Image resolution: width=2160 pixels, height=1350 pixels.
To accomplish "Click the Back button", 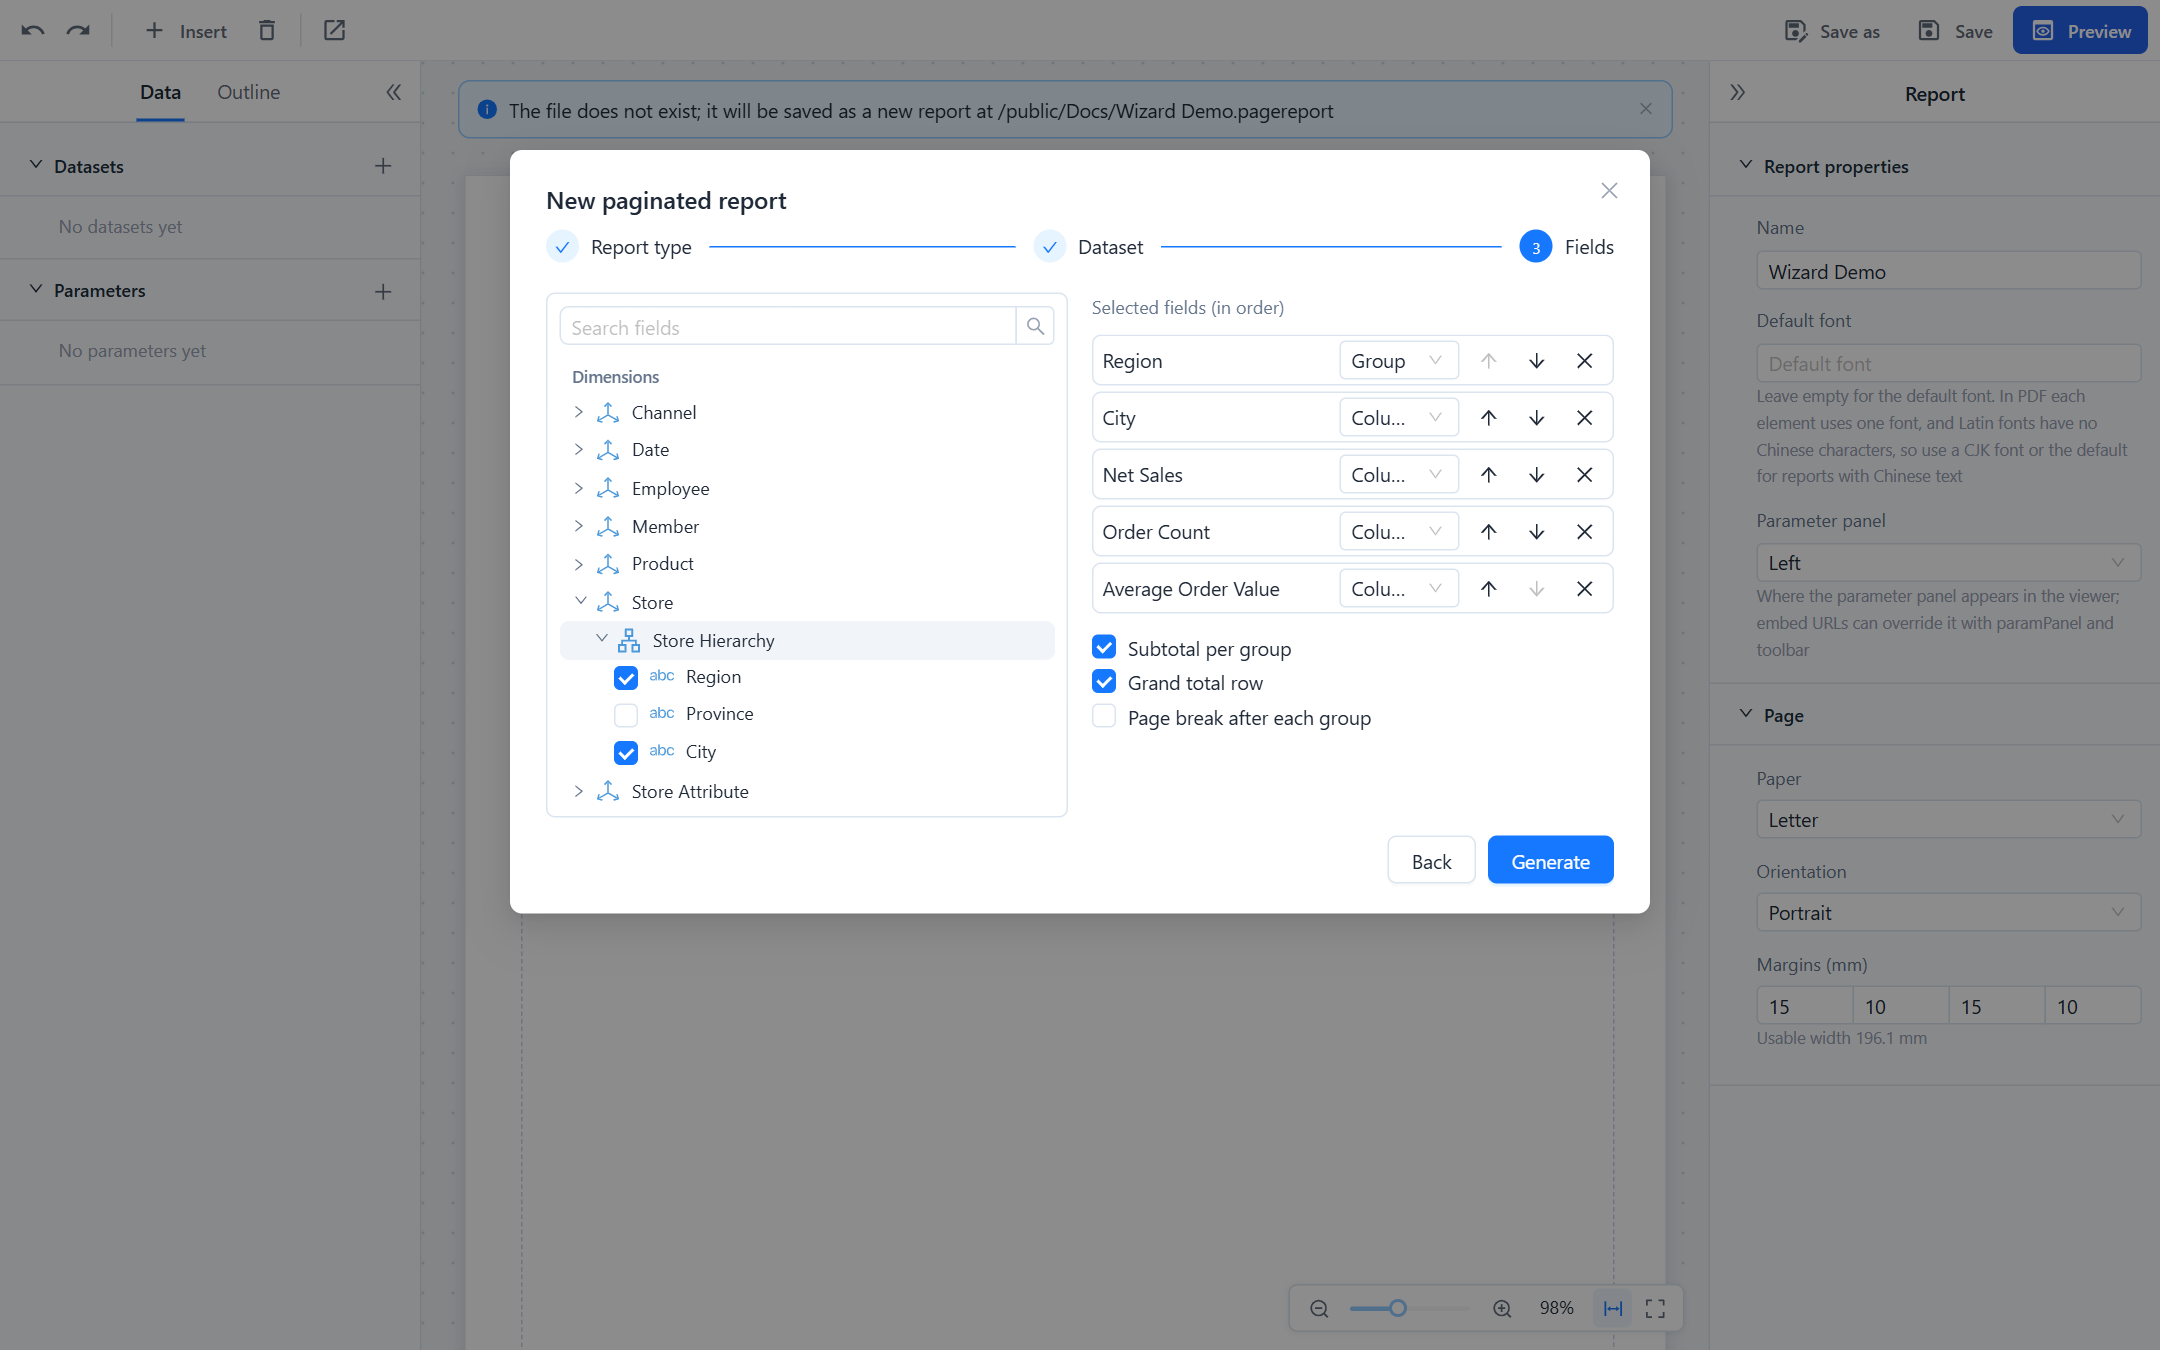I will coord(1431,861).
